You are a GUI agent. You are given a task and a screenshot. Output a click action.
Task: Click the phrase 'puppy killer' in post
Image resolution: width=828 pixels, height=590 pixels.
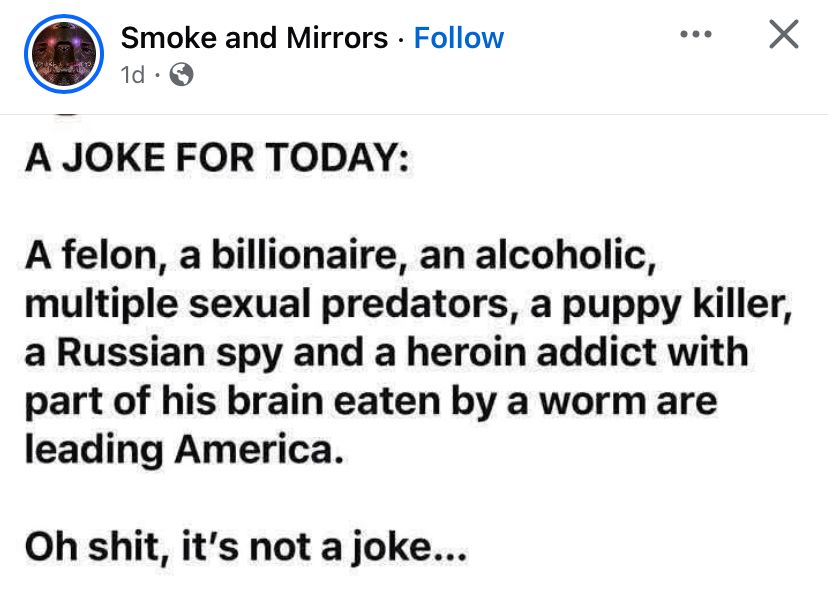point(676,304)
